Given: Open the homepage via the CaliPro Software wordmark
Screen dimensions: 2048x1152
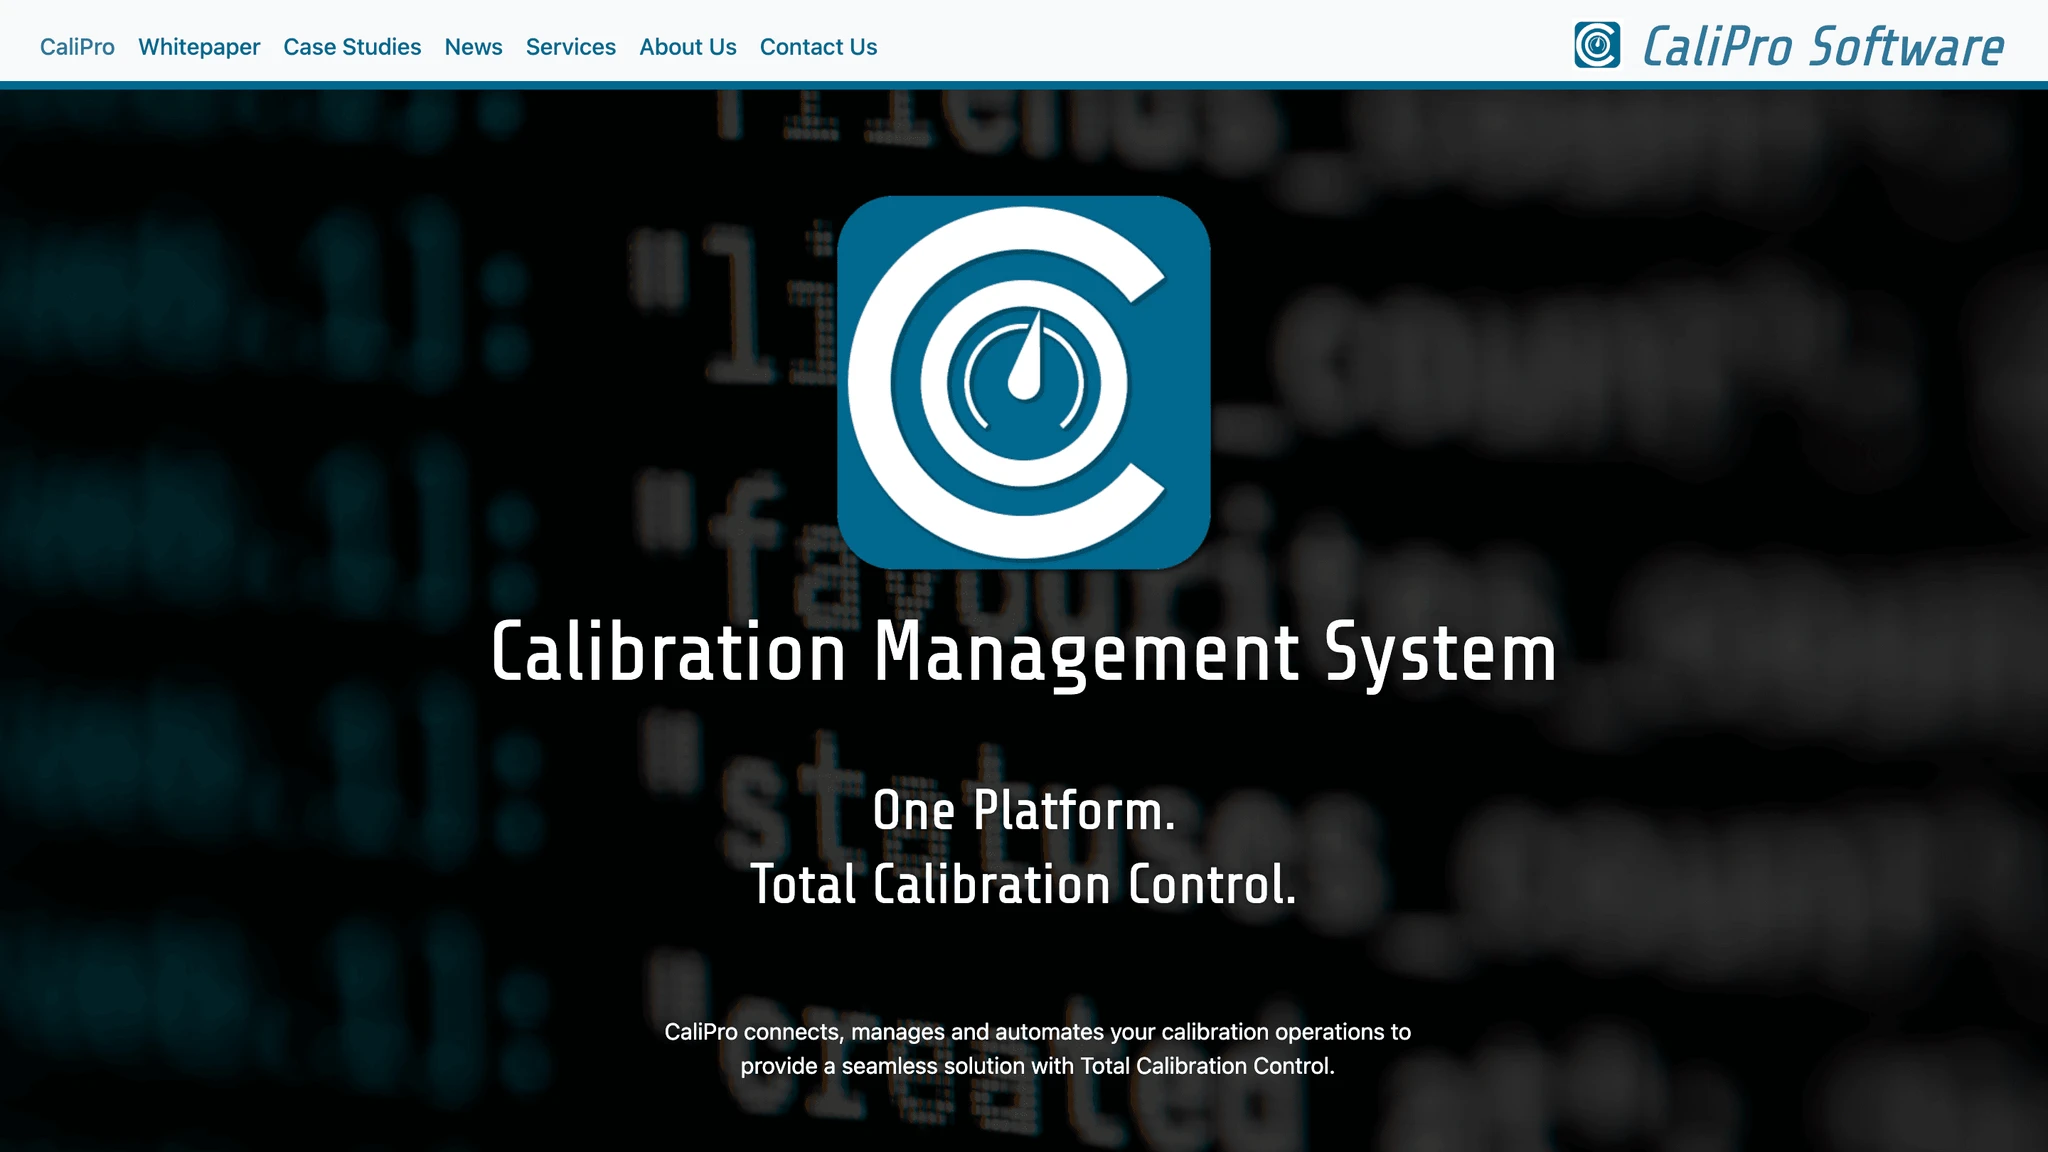Looking at the screenshot, I should coord(1825,46).
